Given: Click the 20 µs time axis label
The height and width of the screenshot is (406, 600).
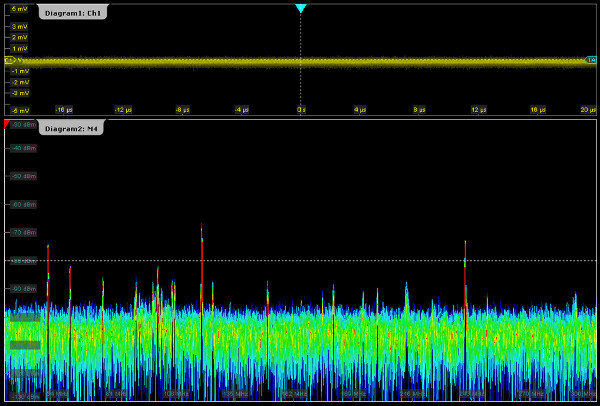Looking at the screenshot, I should [588, 110].
